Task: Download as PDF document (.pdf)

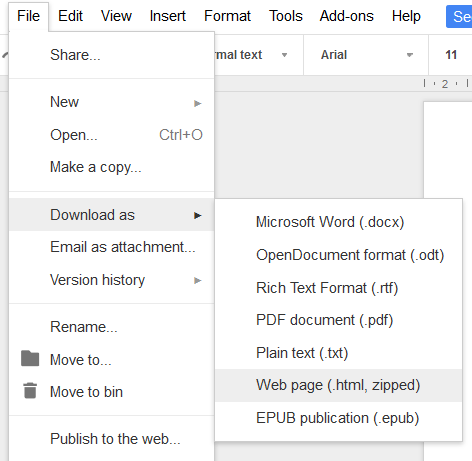Action: [339, 320]
